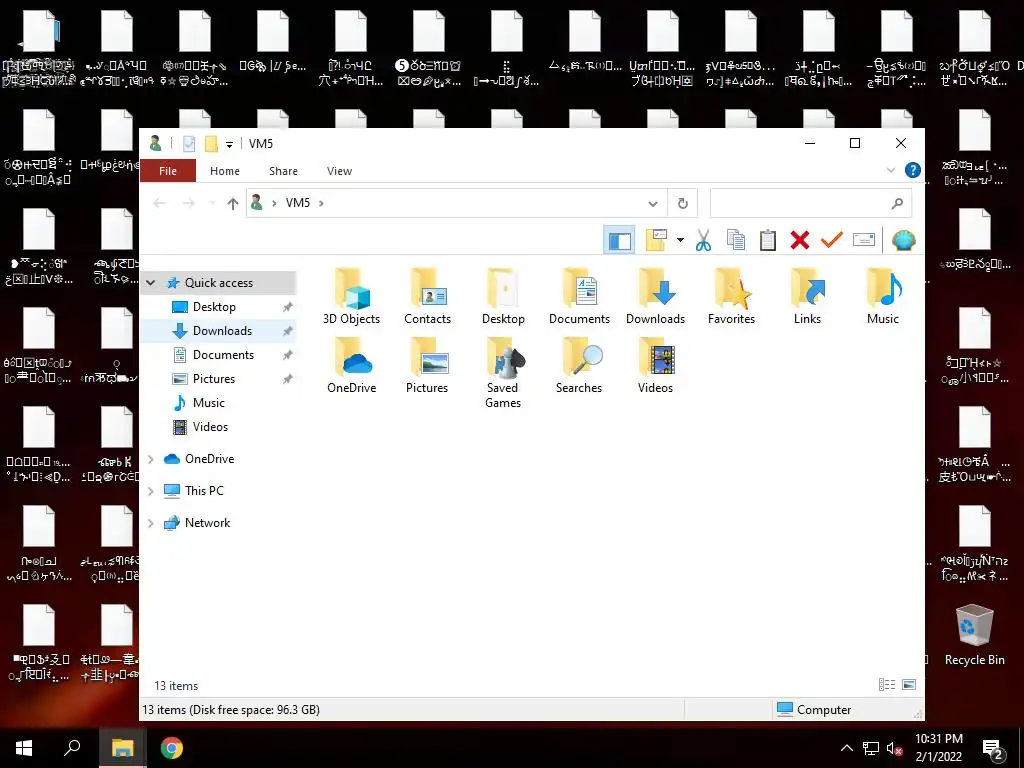Select Music under Quick access
Screen dimensions: 1024x768
(x=208, y=403)
